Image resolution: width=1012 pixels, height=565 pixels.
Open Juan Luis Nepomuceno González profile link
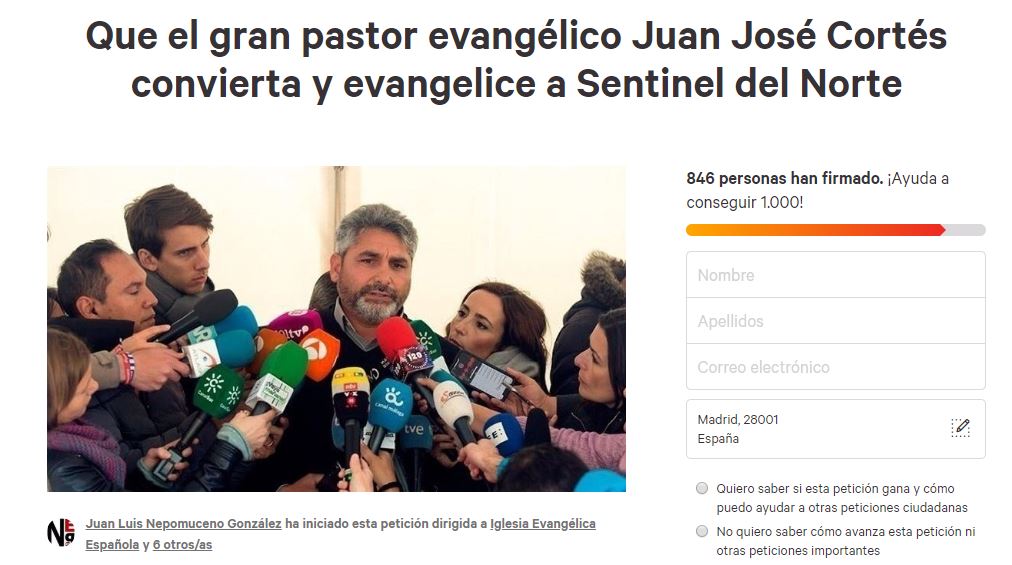pos(183,524)
